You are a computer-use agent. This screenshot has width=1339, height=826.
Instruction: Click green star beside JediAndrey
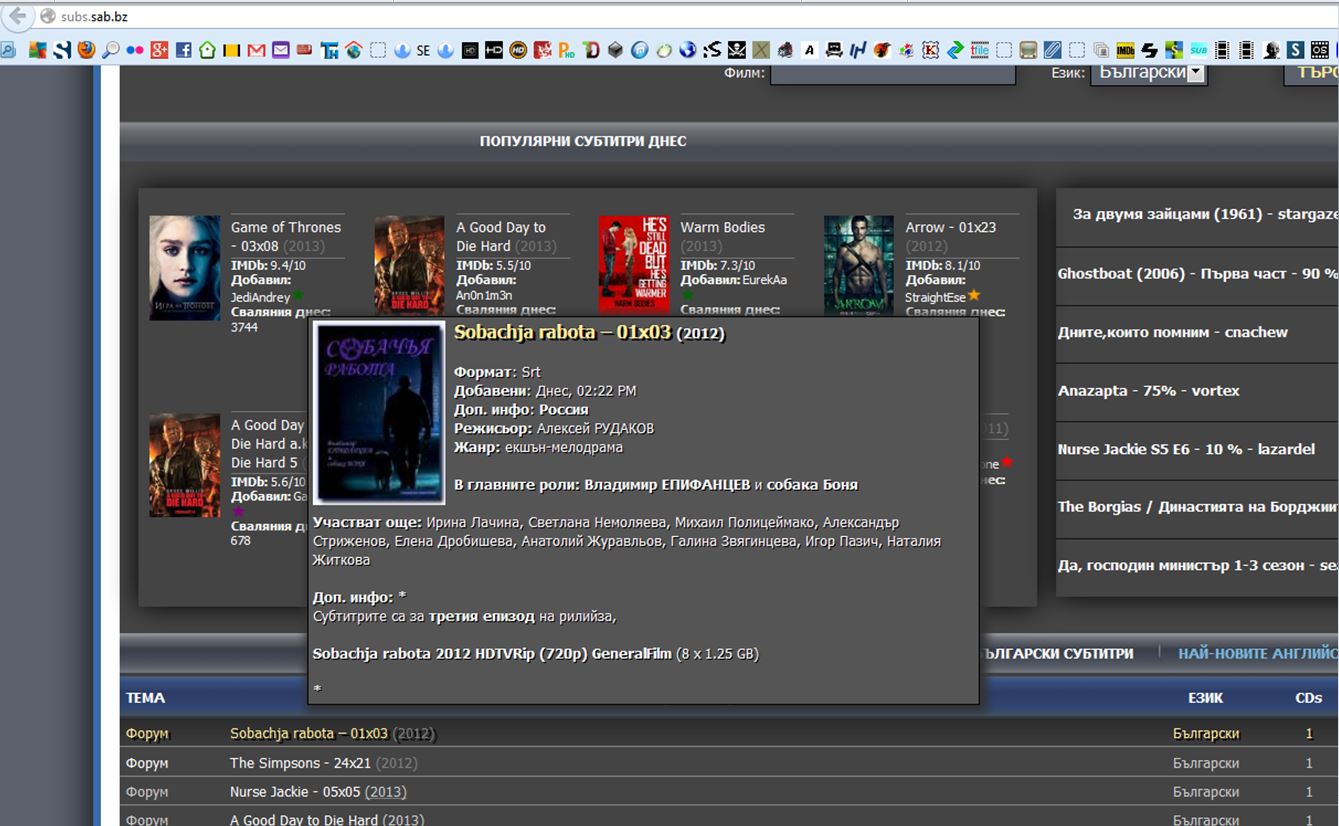tap(298, 295)
